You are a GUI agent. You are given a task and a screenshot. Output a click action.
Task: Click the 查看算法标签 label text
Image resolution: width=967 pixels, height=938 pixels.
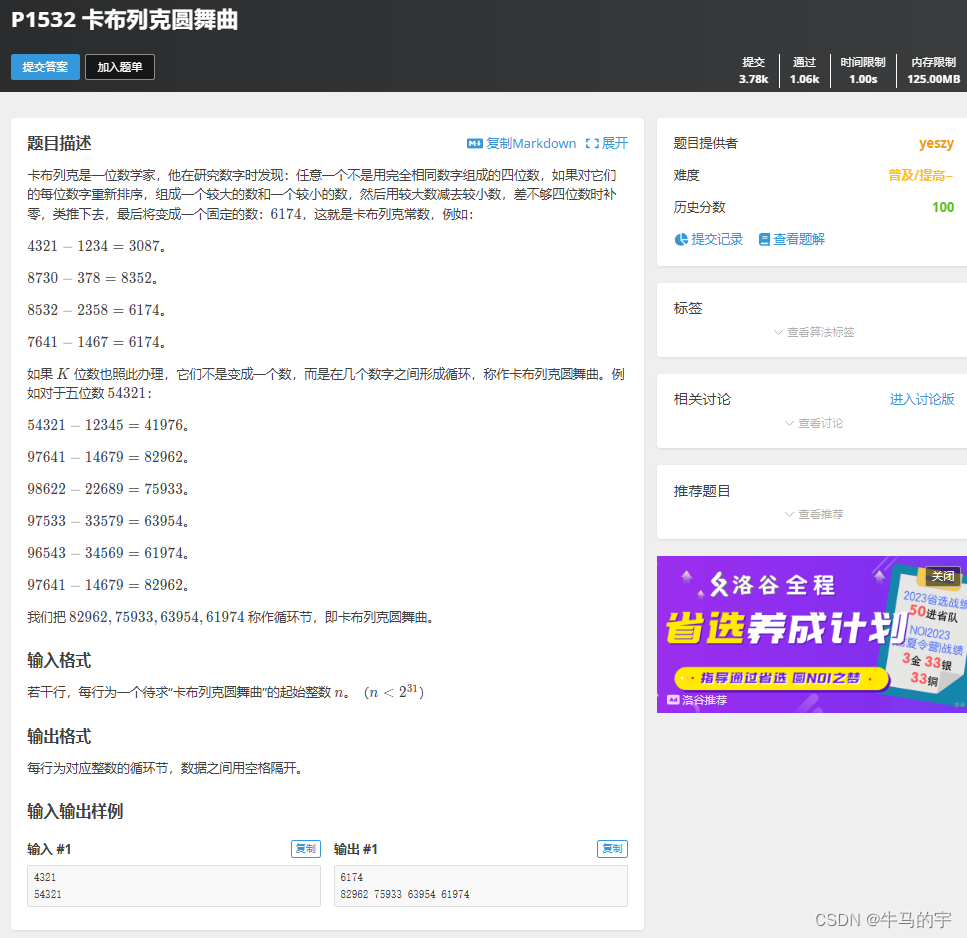coord(820,332)
